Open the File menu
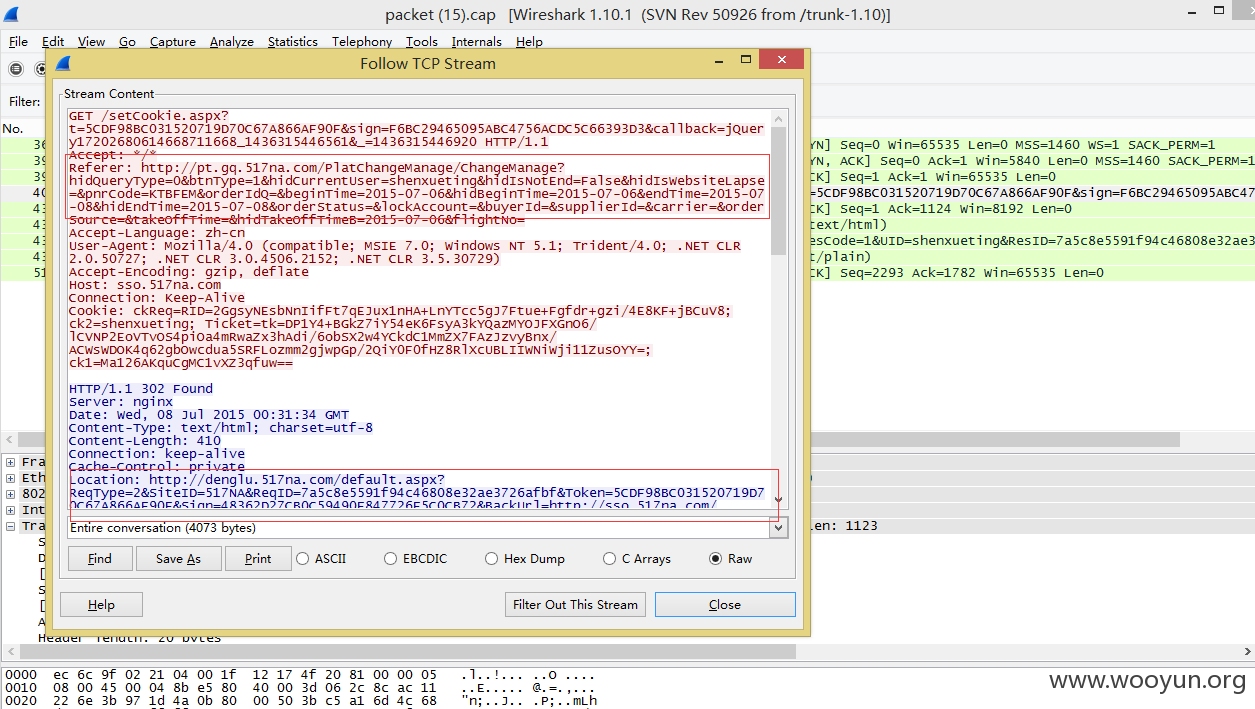Screen dimensions: 1255x709 coord(18,42)
